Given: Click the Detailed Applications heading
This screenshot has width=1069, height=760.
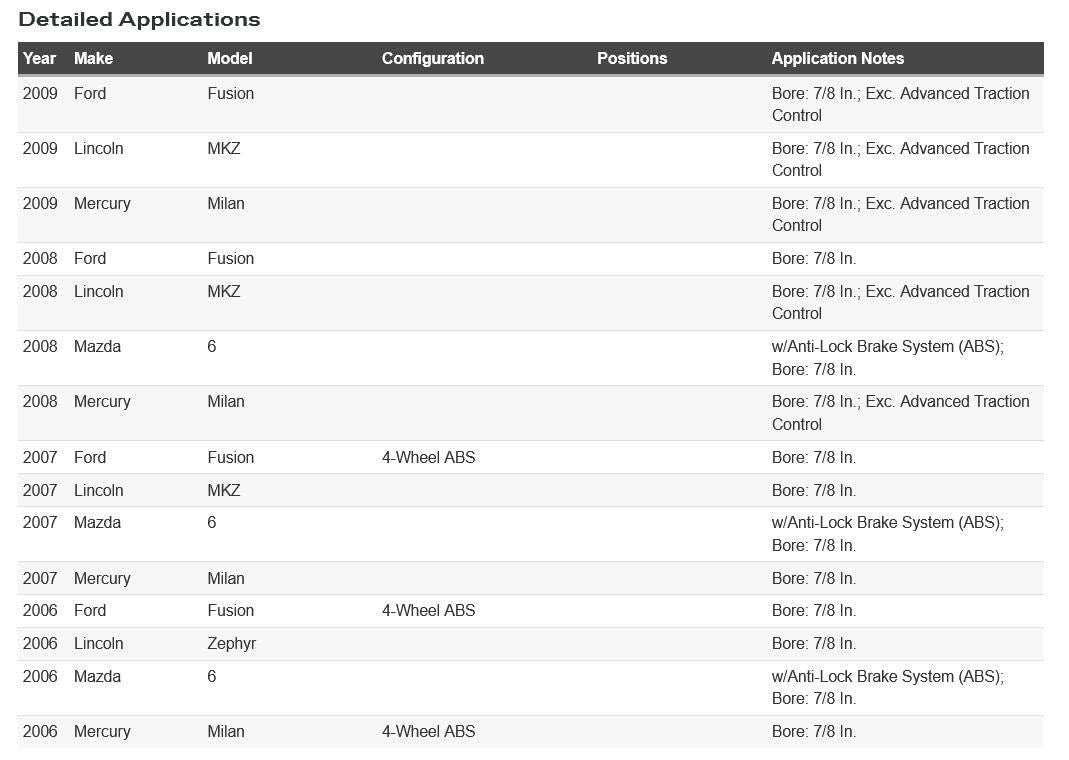Looking at the screenshot, I should click(139, 19).
